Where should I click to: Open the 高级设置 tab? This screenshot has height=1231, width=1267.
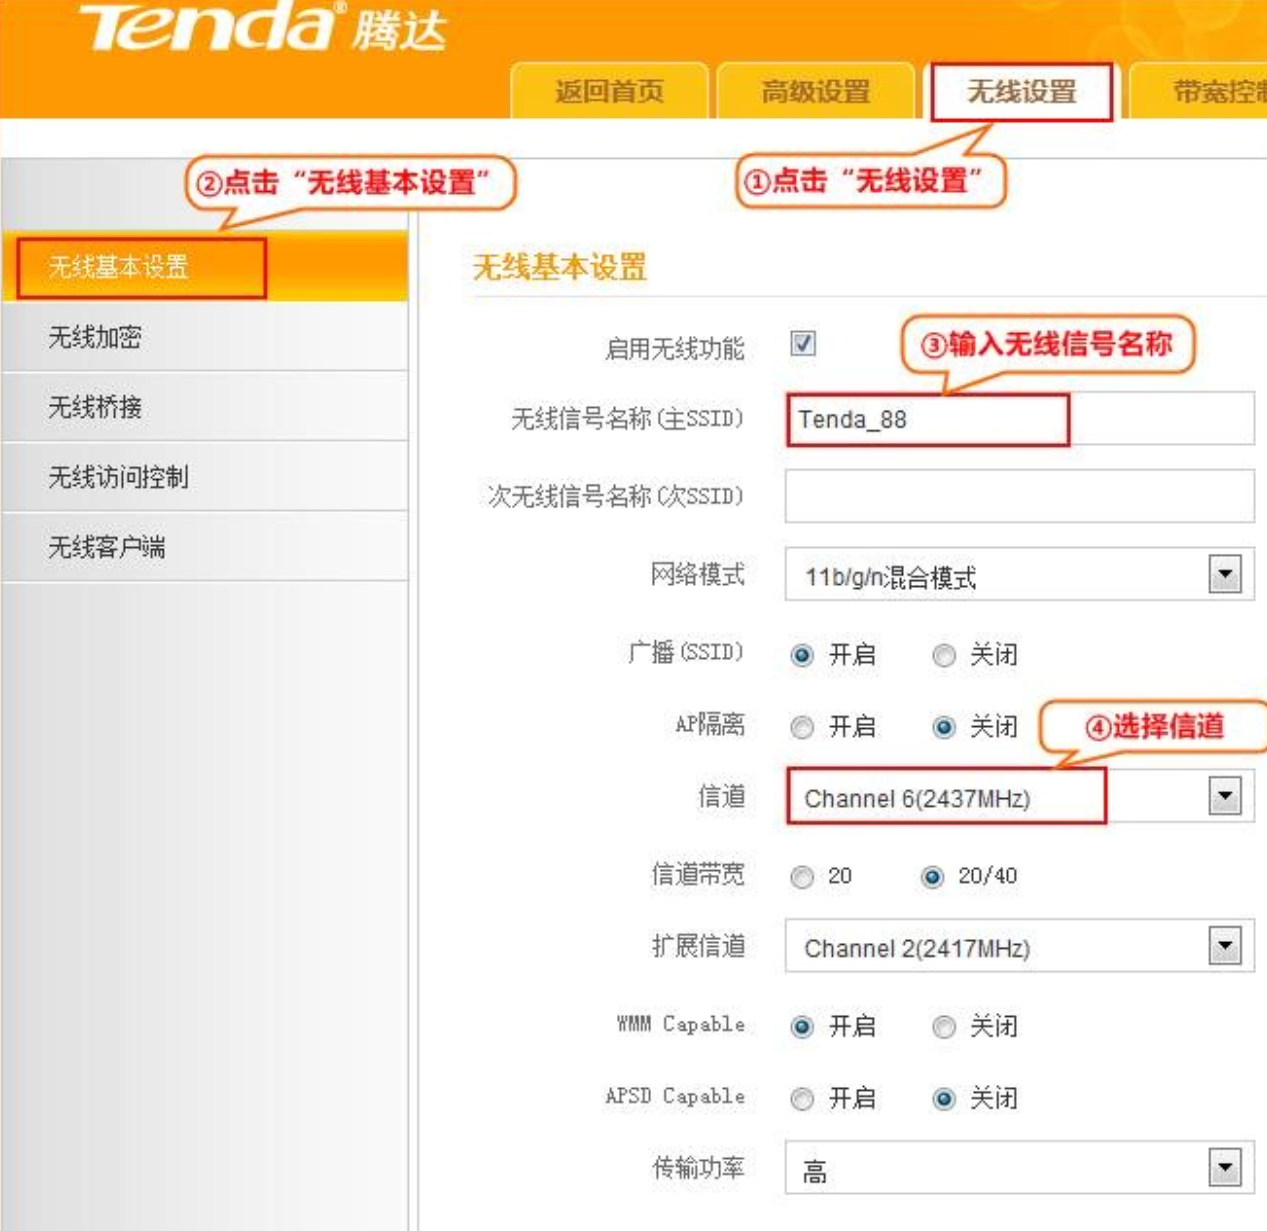(815, 92)
